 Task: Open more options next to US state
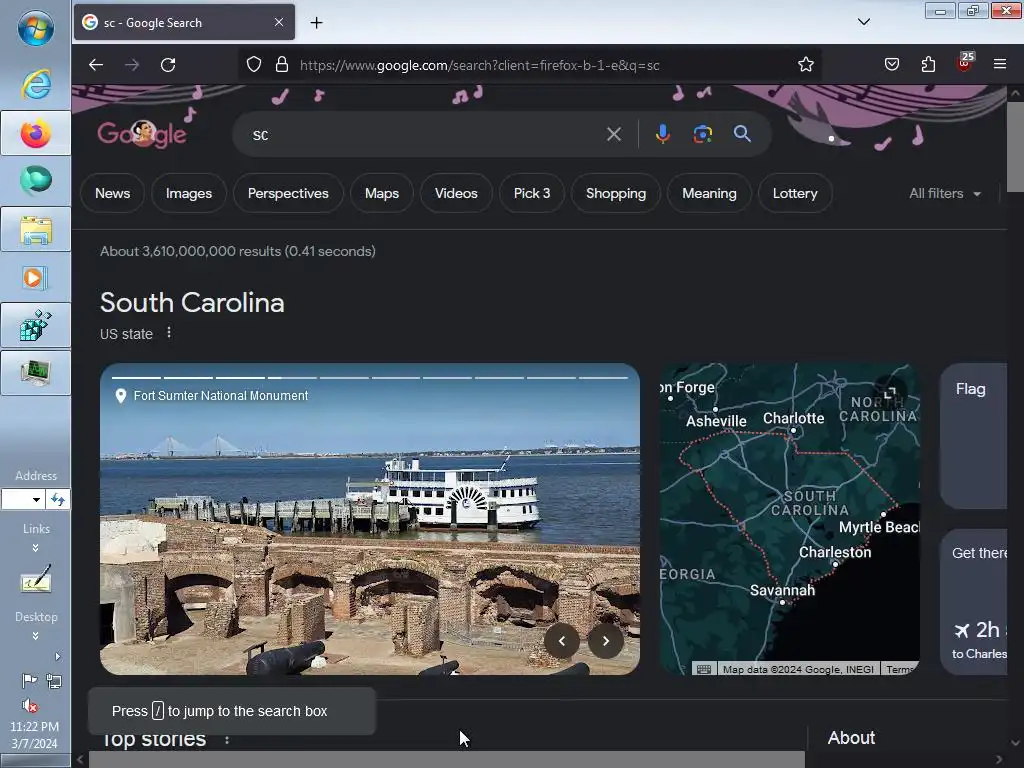pos(169,332)
